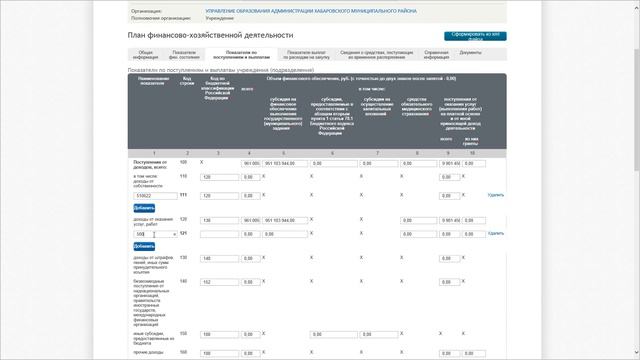The image size is (640, 360).
Task: Click the 'Учреждение' value text
Action: pos(220,18)
